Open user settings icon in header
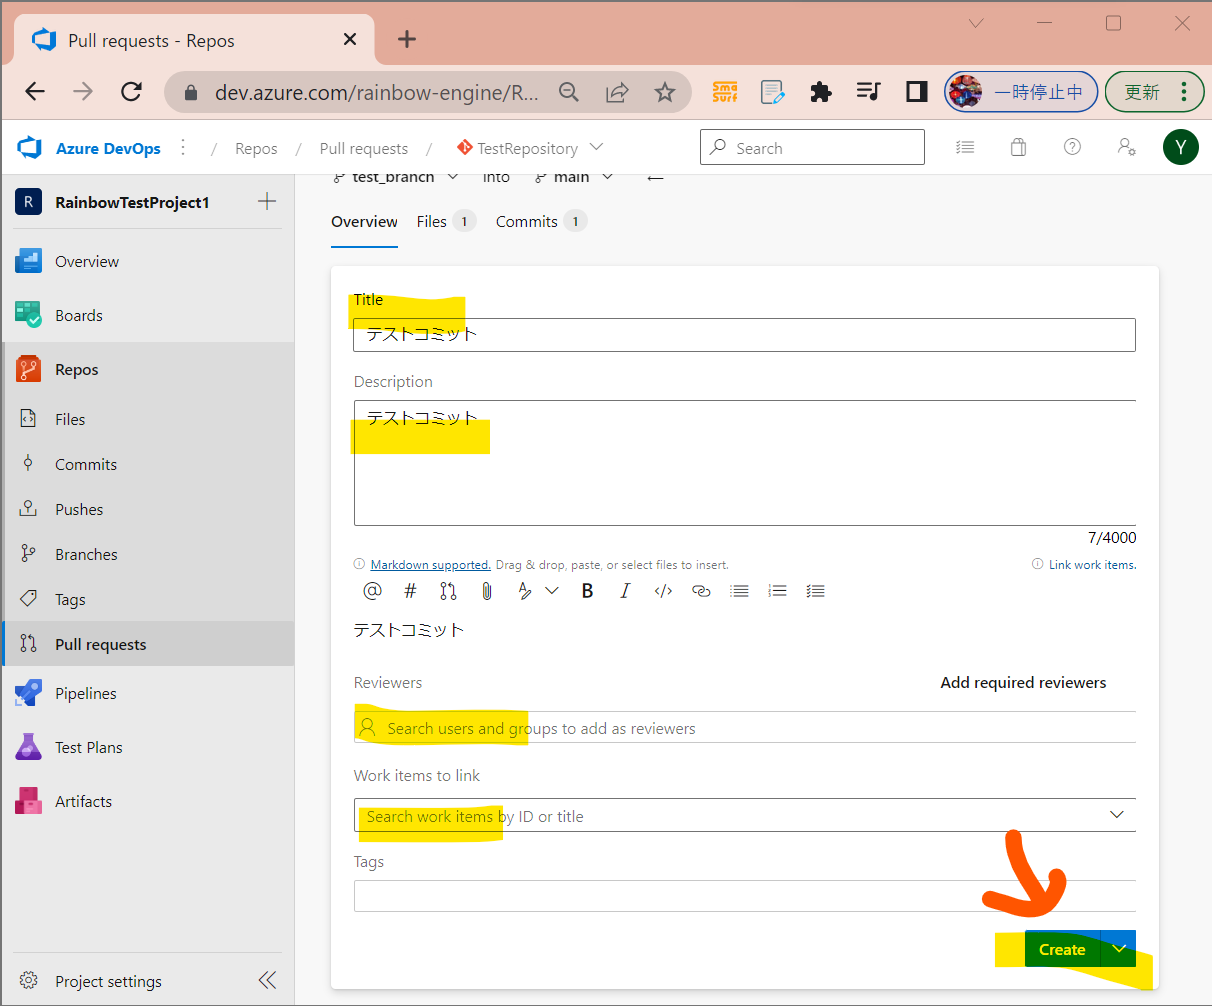Image resolution: width=1212 pixels, height=1006 pixels. [1126, 148]
